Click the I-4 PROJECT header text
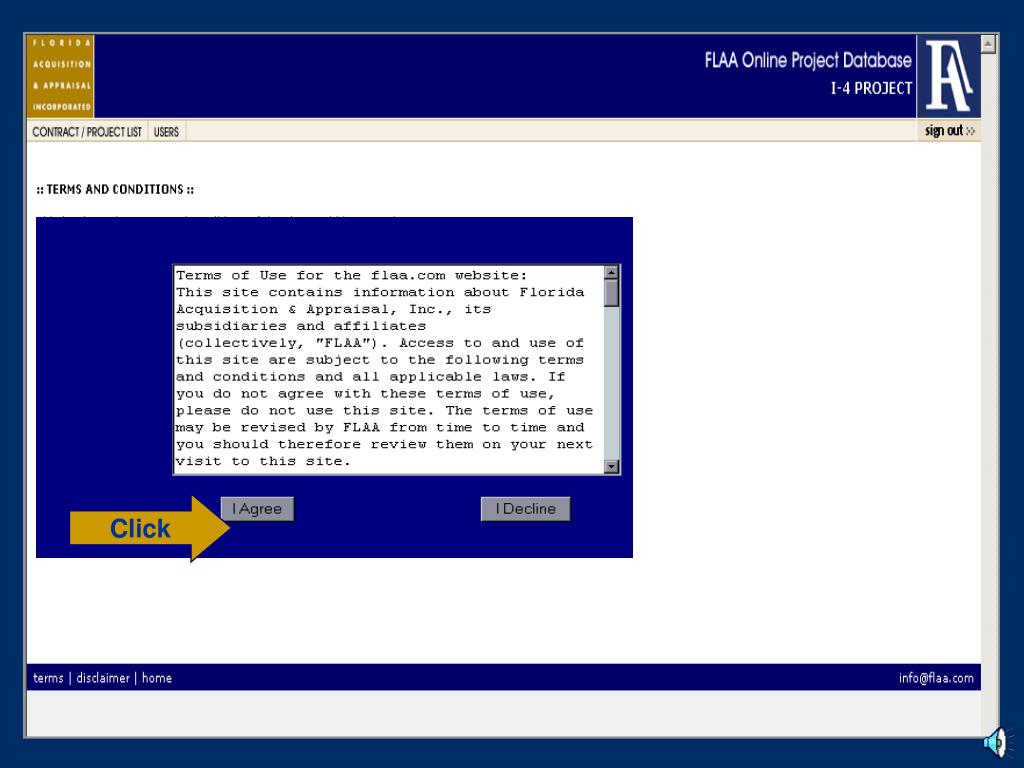 [871, 88]
